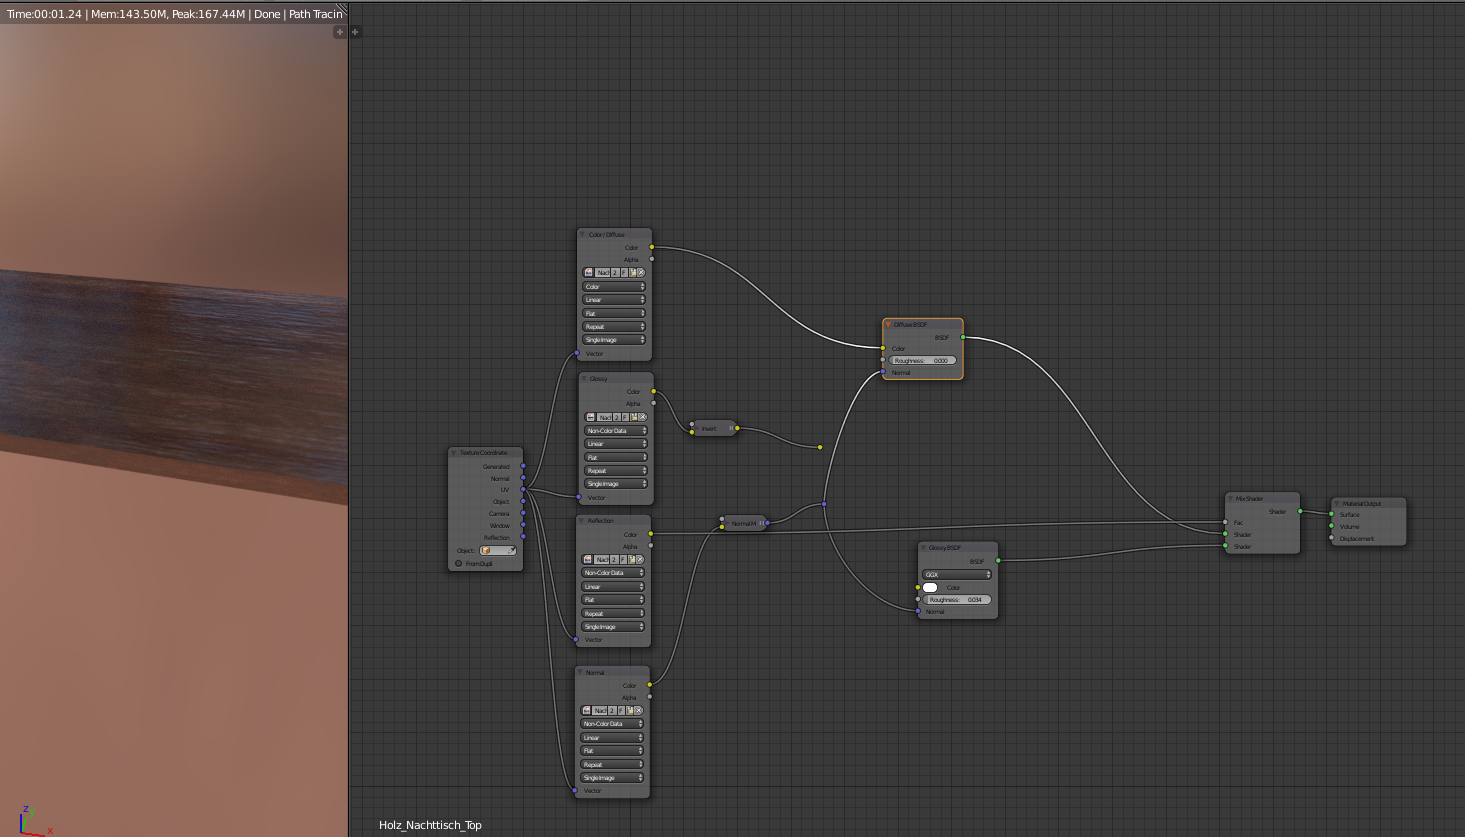Collapse the Diffuse BSDF node triangle
1465x837 pixels.
pyautogui.click(x=887, y=324)
